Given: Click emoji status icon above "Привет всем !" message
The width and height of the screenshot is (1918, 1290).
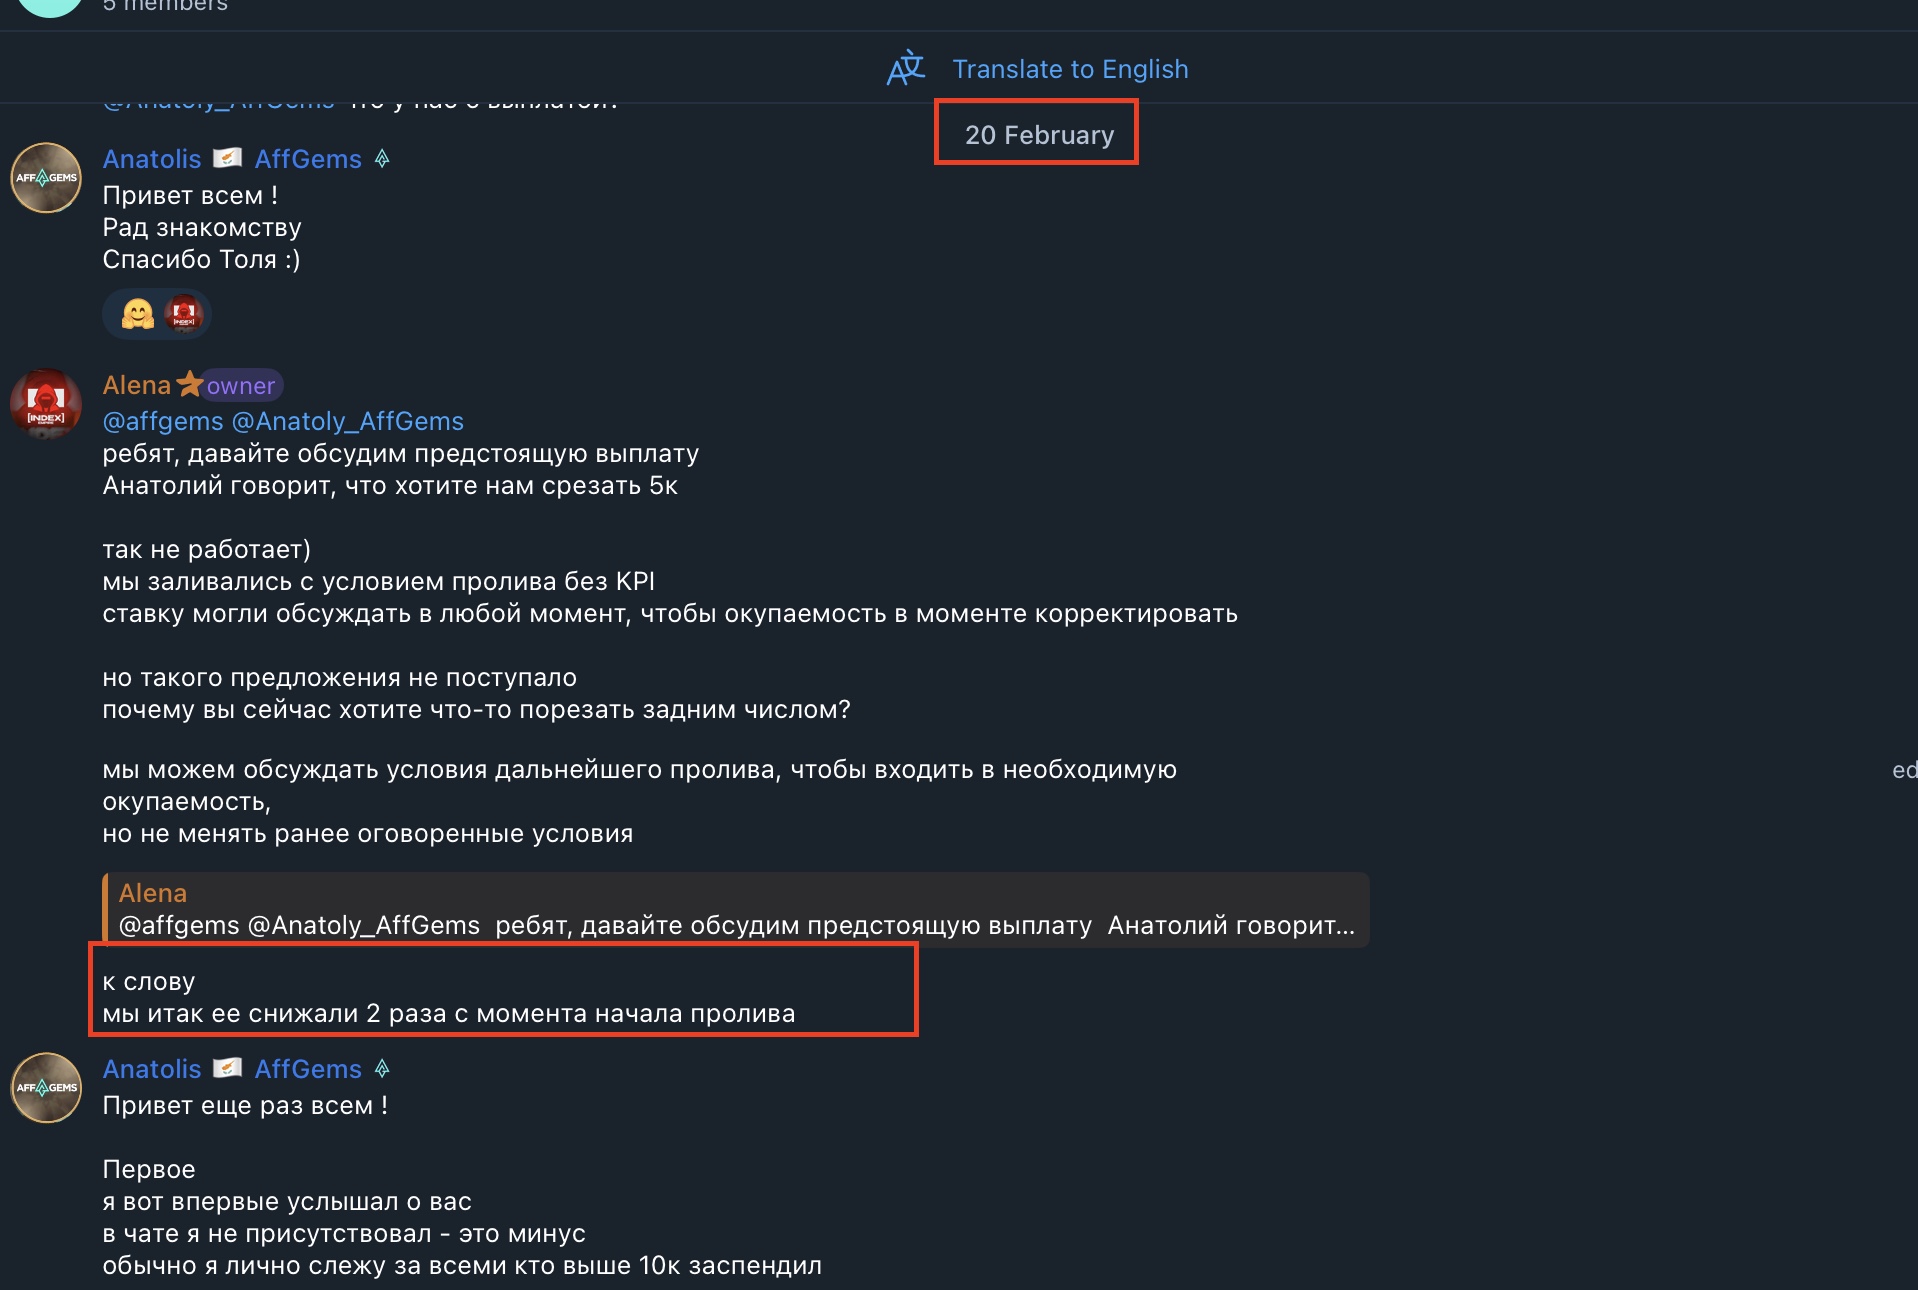Looking at the screenshot, I should tap(382, 159).
